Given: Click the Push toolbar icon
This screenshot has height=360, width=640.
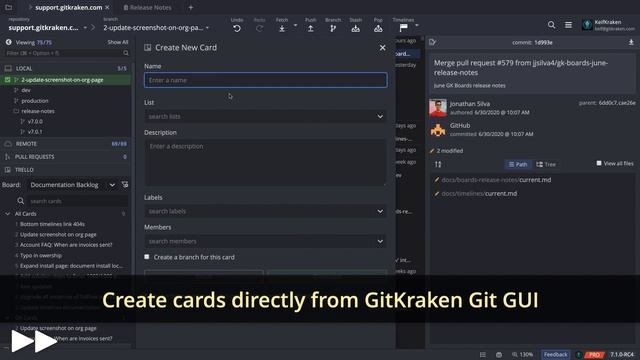Looking at the screenshot, I should click(311, 28).
